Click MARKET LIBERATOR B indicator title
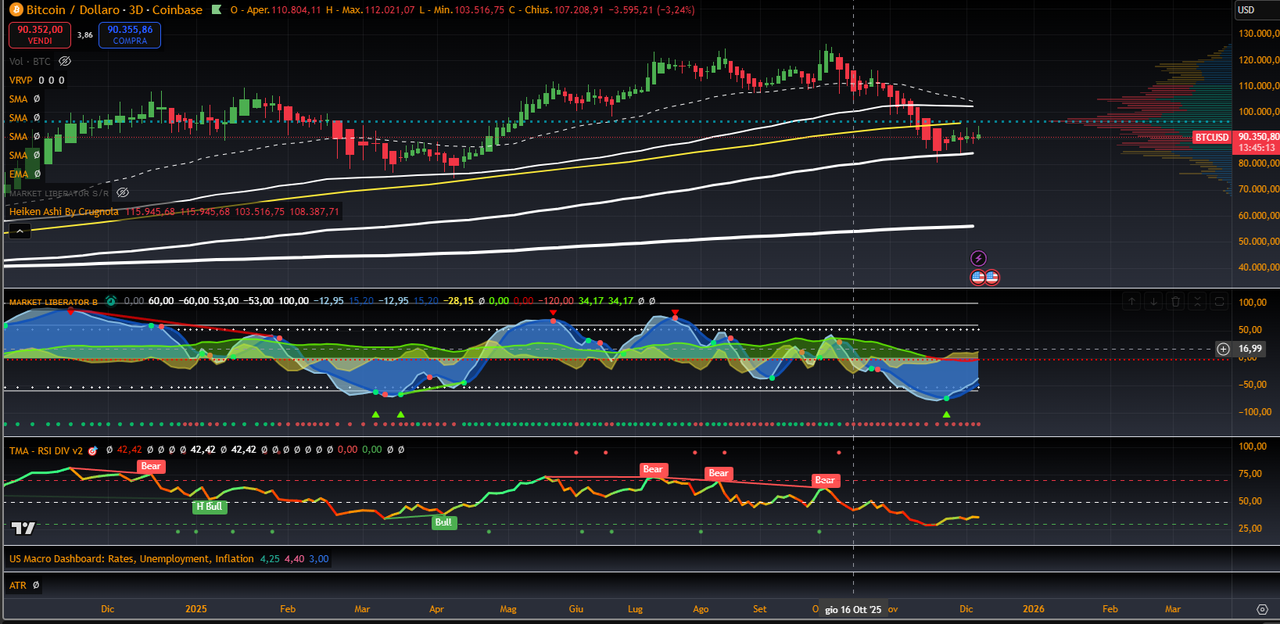The height and width of the screenshot is (624, 1280). (x=54, y=301)
